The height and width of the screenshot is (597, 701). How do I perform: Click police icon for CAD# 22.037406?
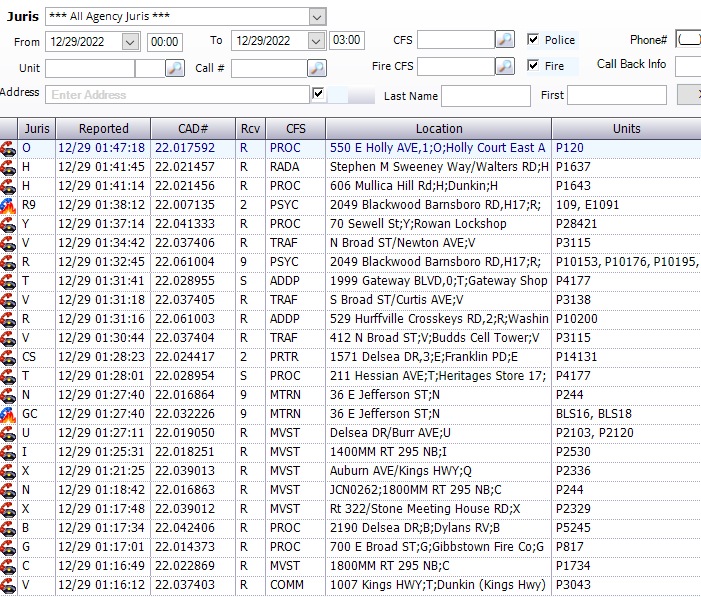click(x=8, y=243)
